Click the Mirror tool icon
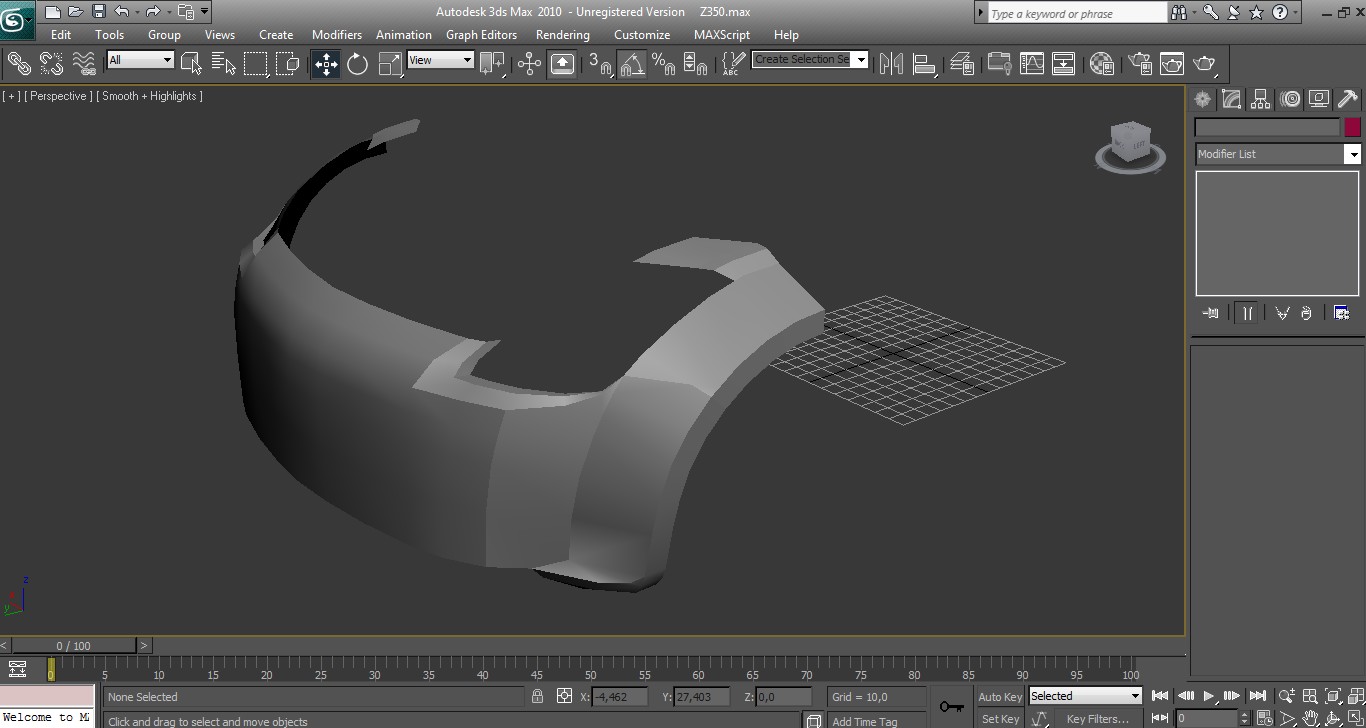Image resolution: width=1366 pixels, height=728 pixels. click(x=891, y=64)
